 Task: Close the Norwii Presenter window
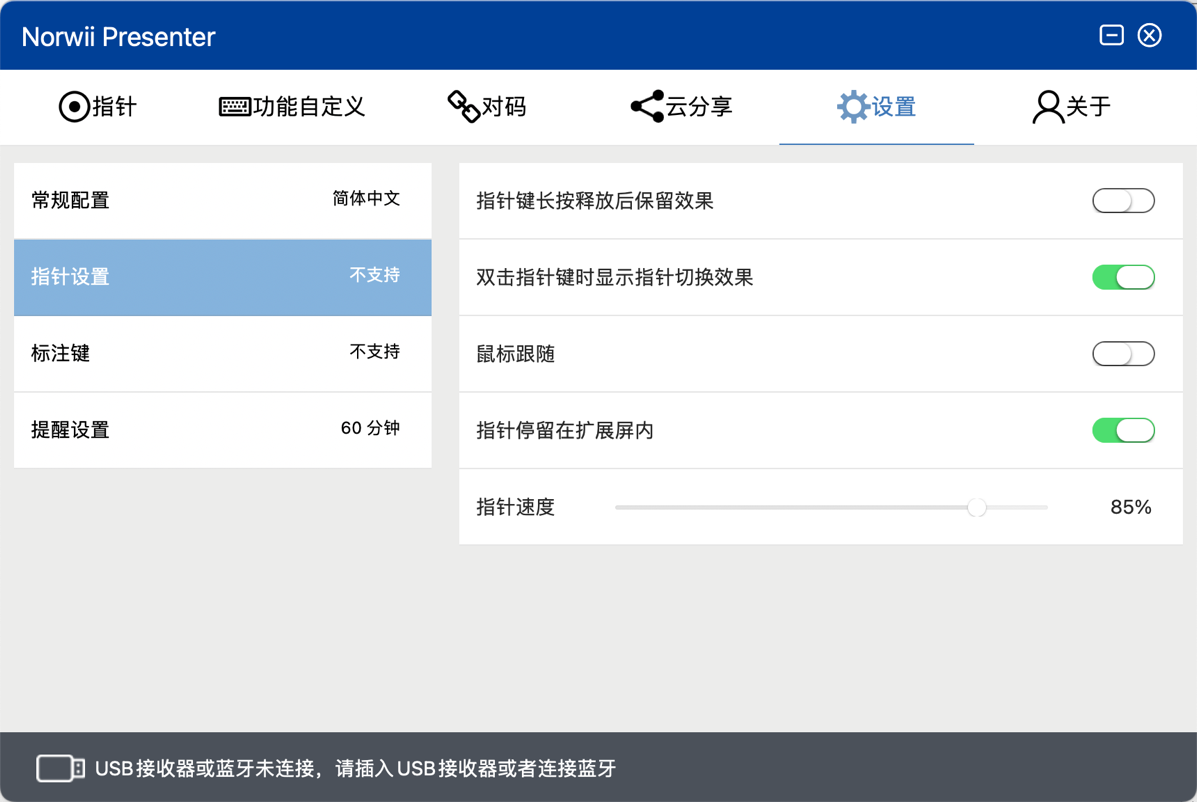coord(1150,35)
